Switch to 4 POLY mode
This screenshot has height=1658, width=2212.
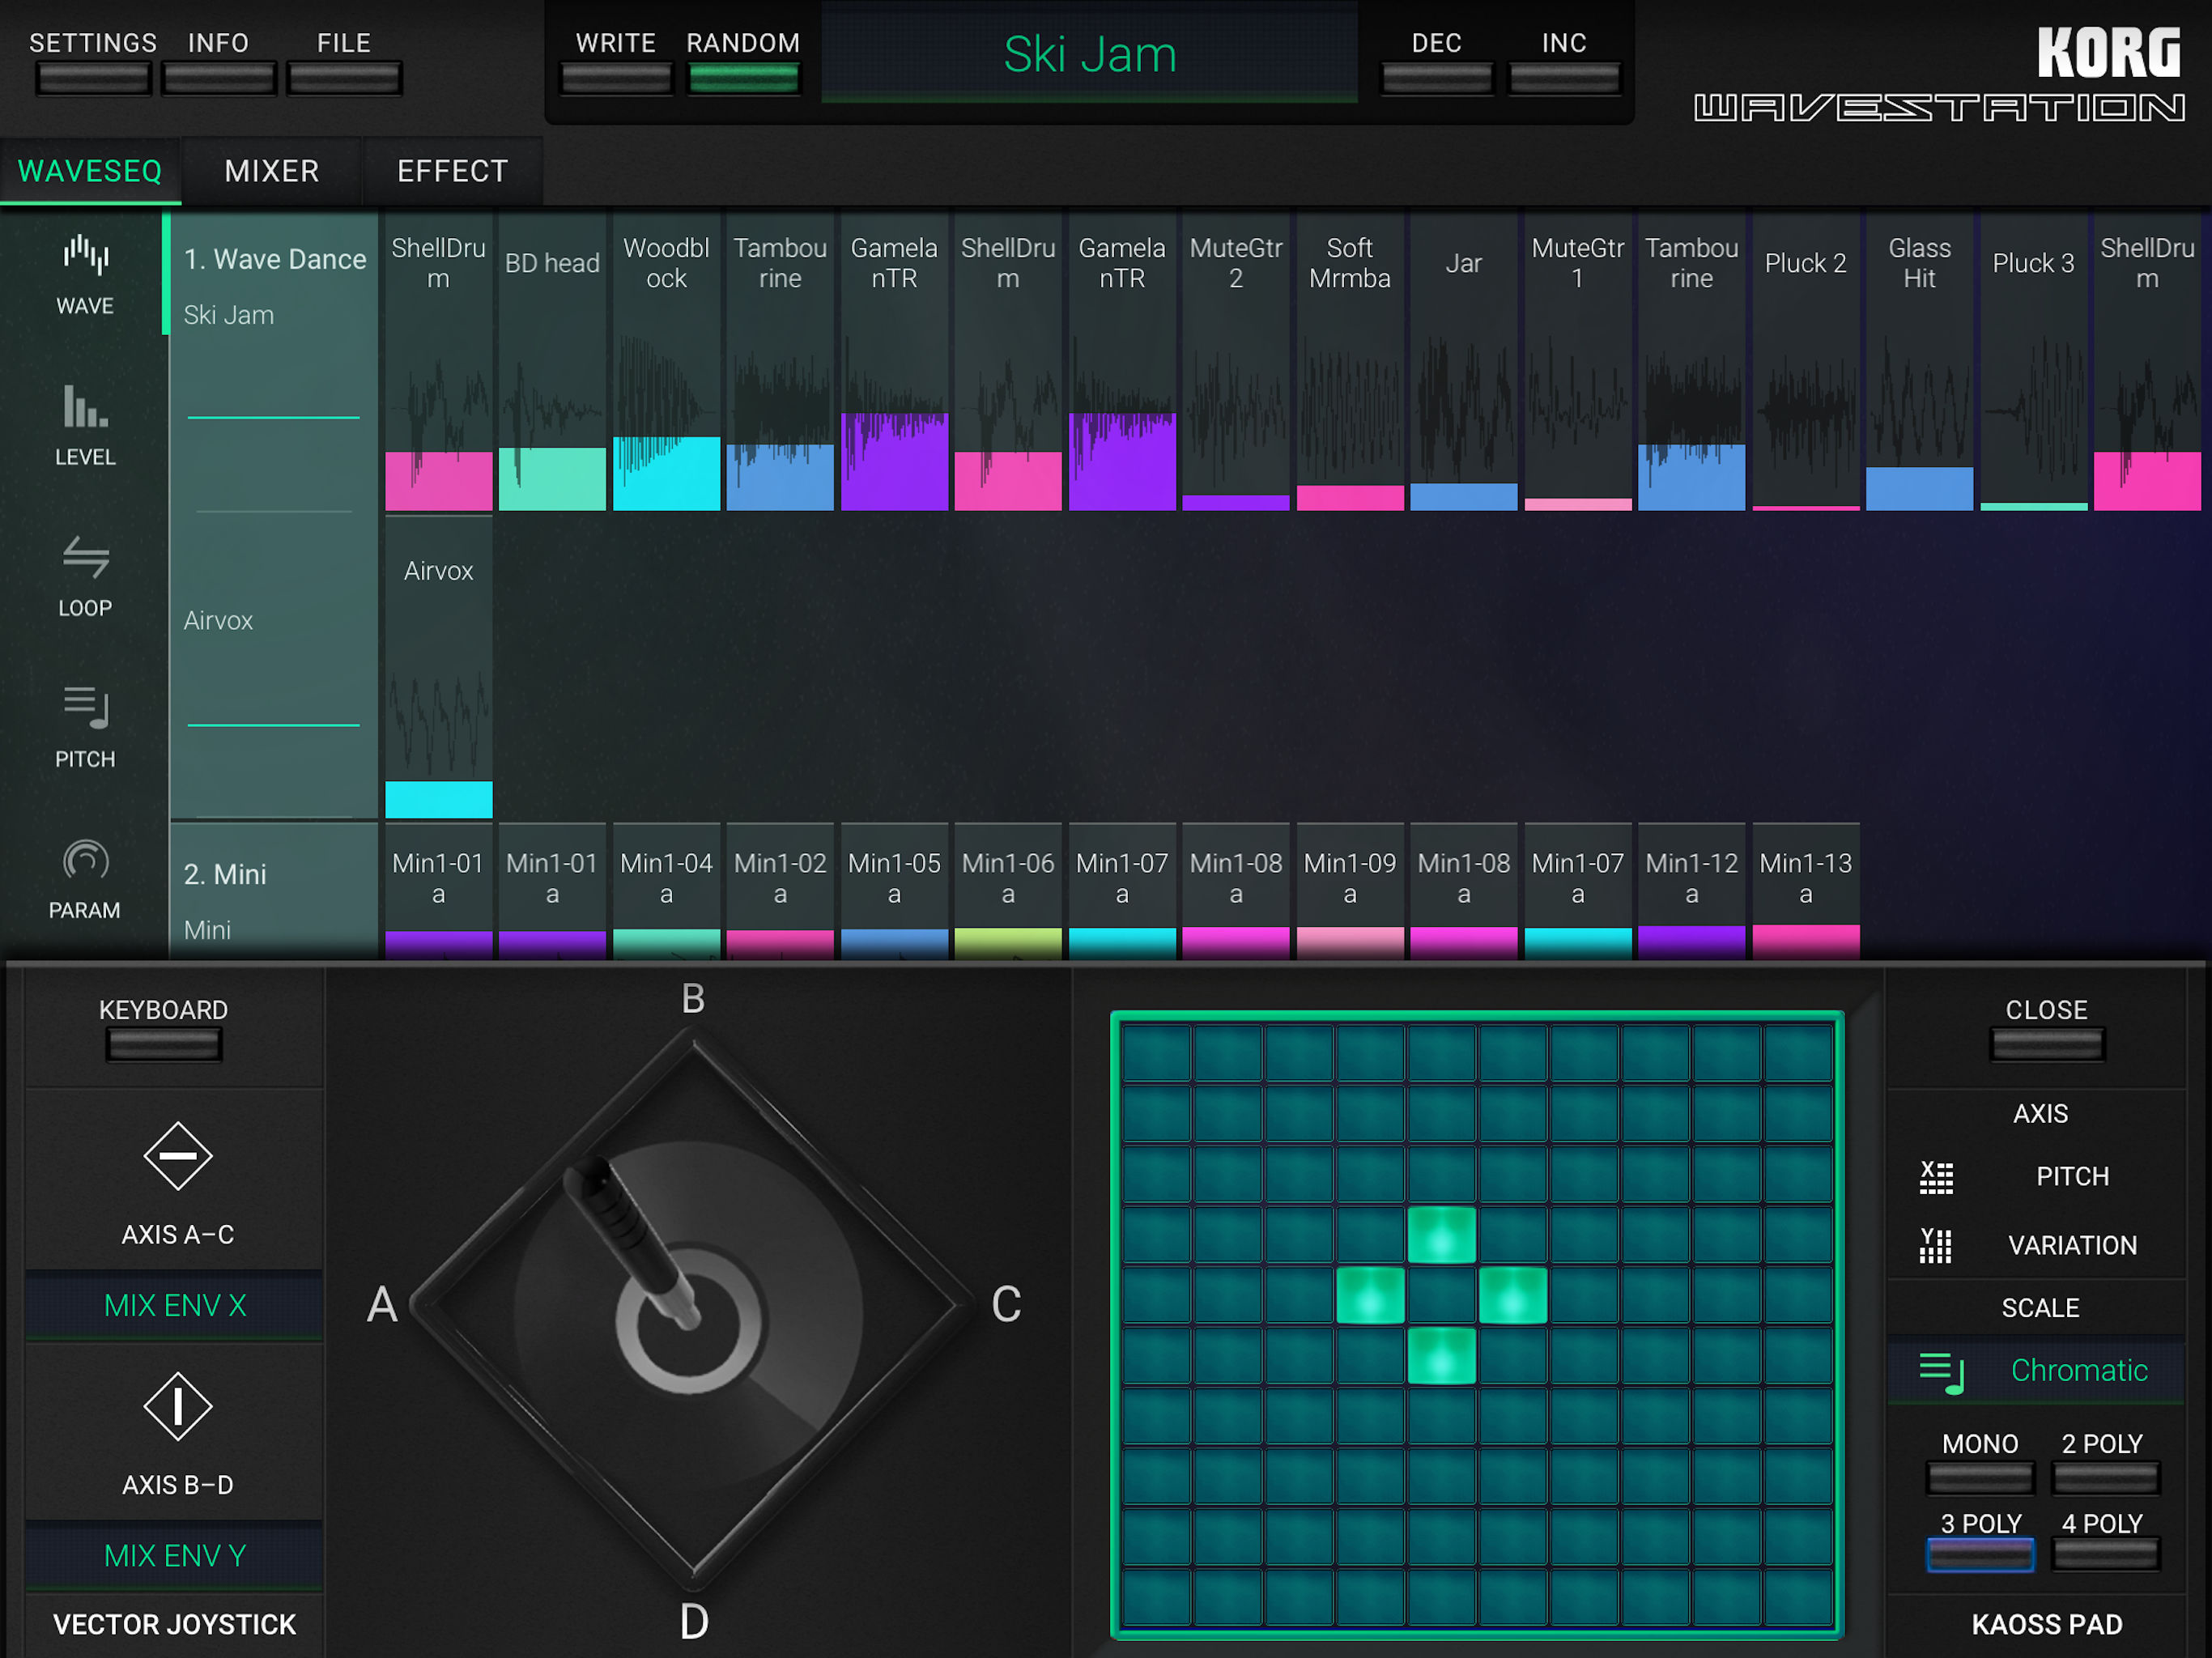point(2104,1555)
